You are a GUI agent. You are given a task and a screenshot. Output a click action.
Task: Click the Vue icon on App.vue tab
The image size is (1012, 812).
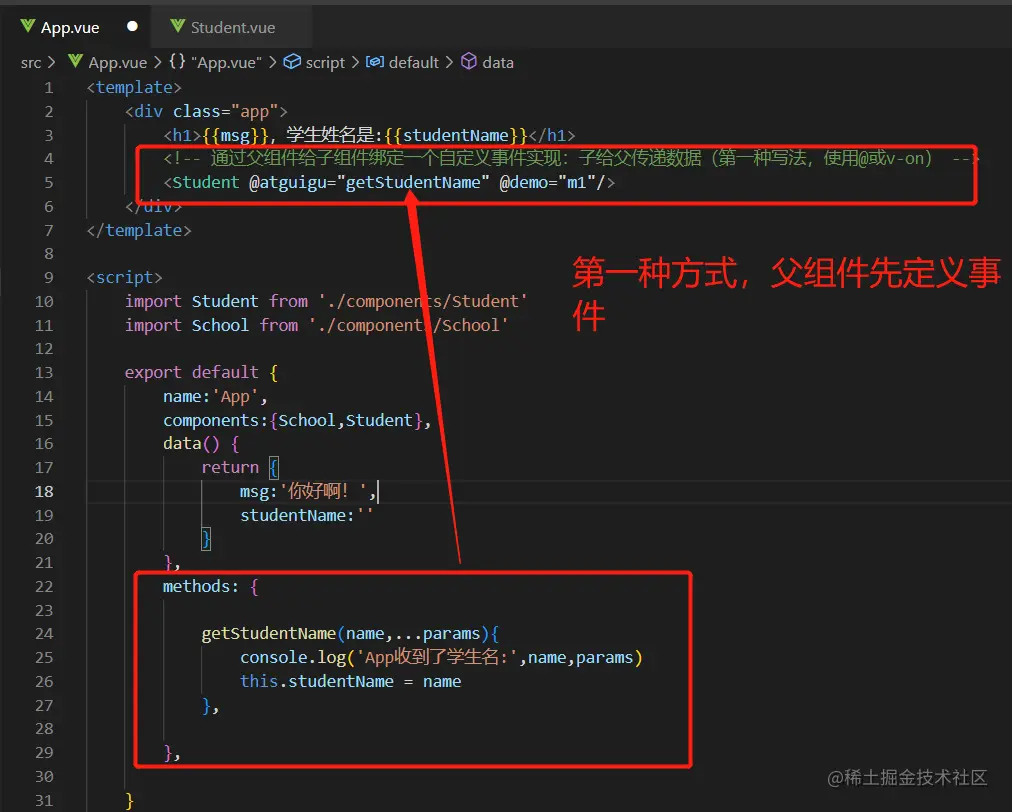coord(28,26)
